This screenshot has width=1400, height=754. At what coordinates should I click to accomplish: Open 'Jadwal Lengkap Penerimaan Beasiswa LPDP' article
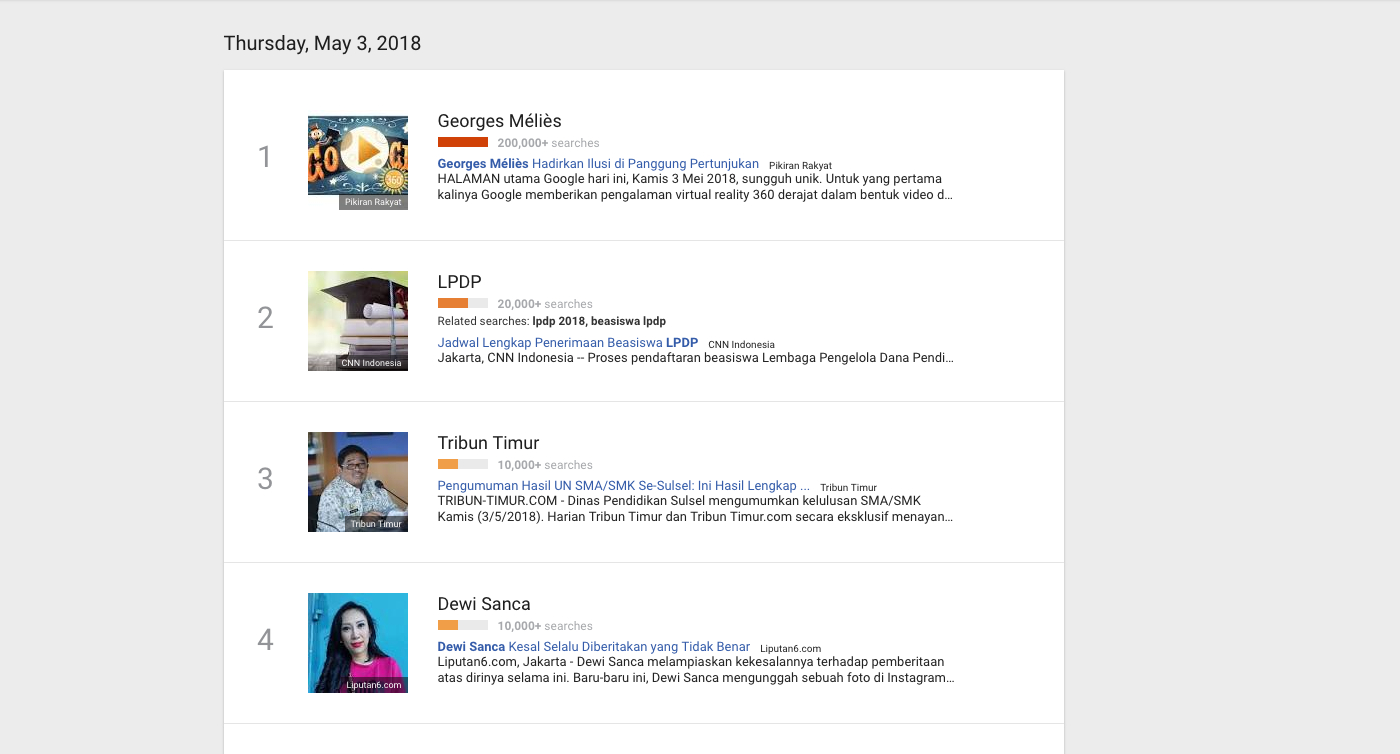click(x=567, y=343)
